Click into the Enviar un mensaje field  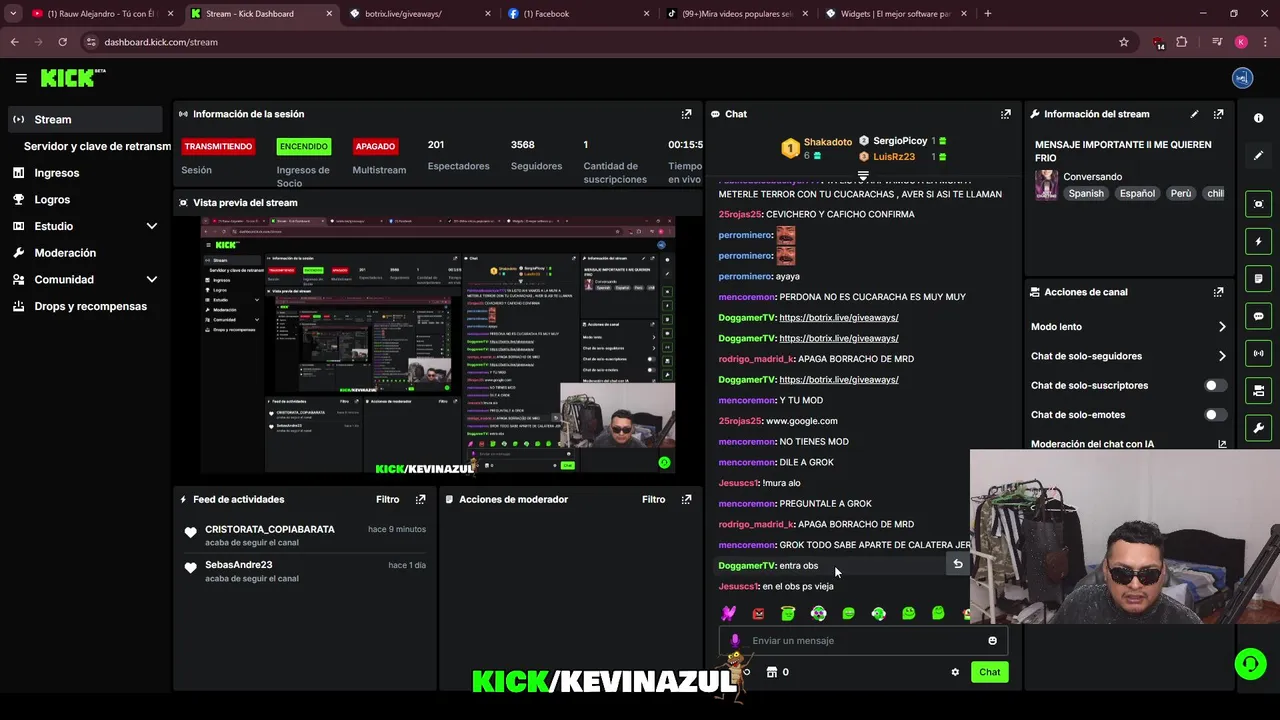point(863,641)
